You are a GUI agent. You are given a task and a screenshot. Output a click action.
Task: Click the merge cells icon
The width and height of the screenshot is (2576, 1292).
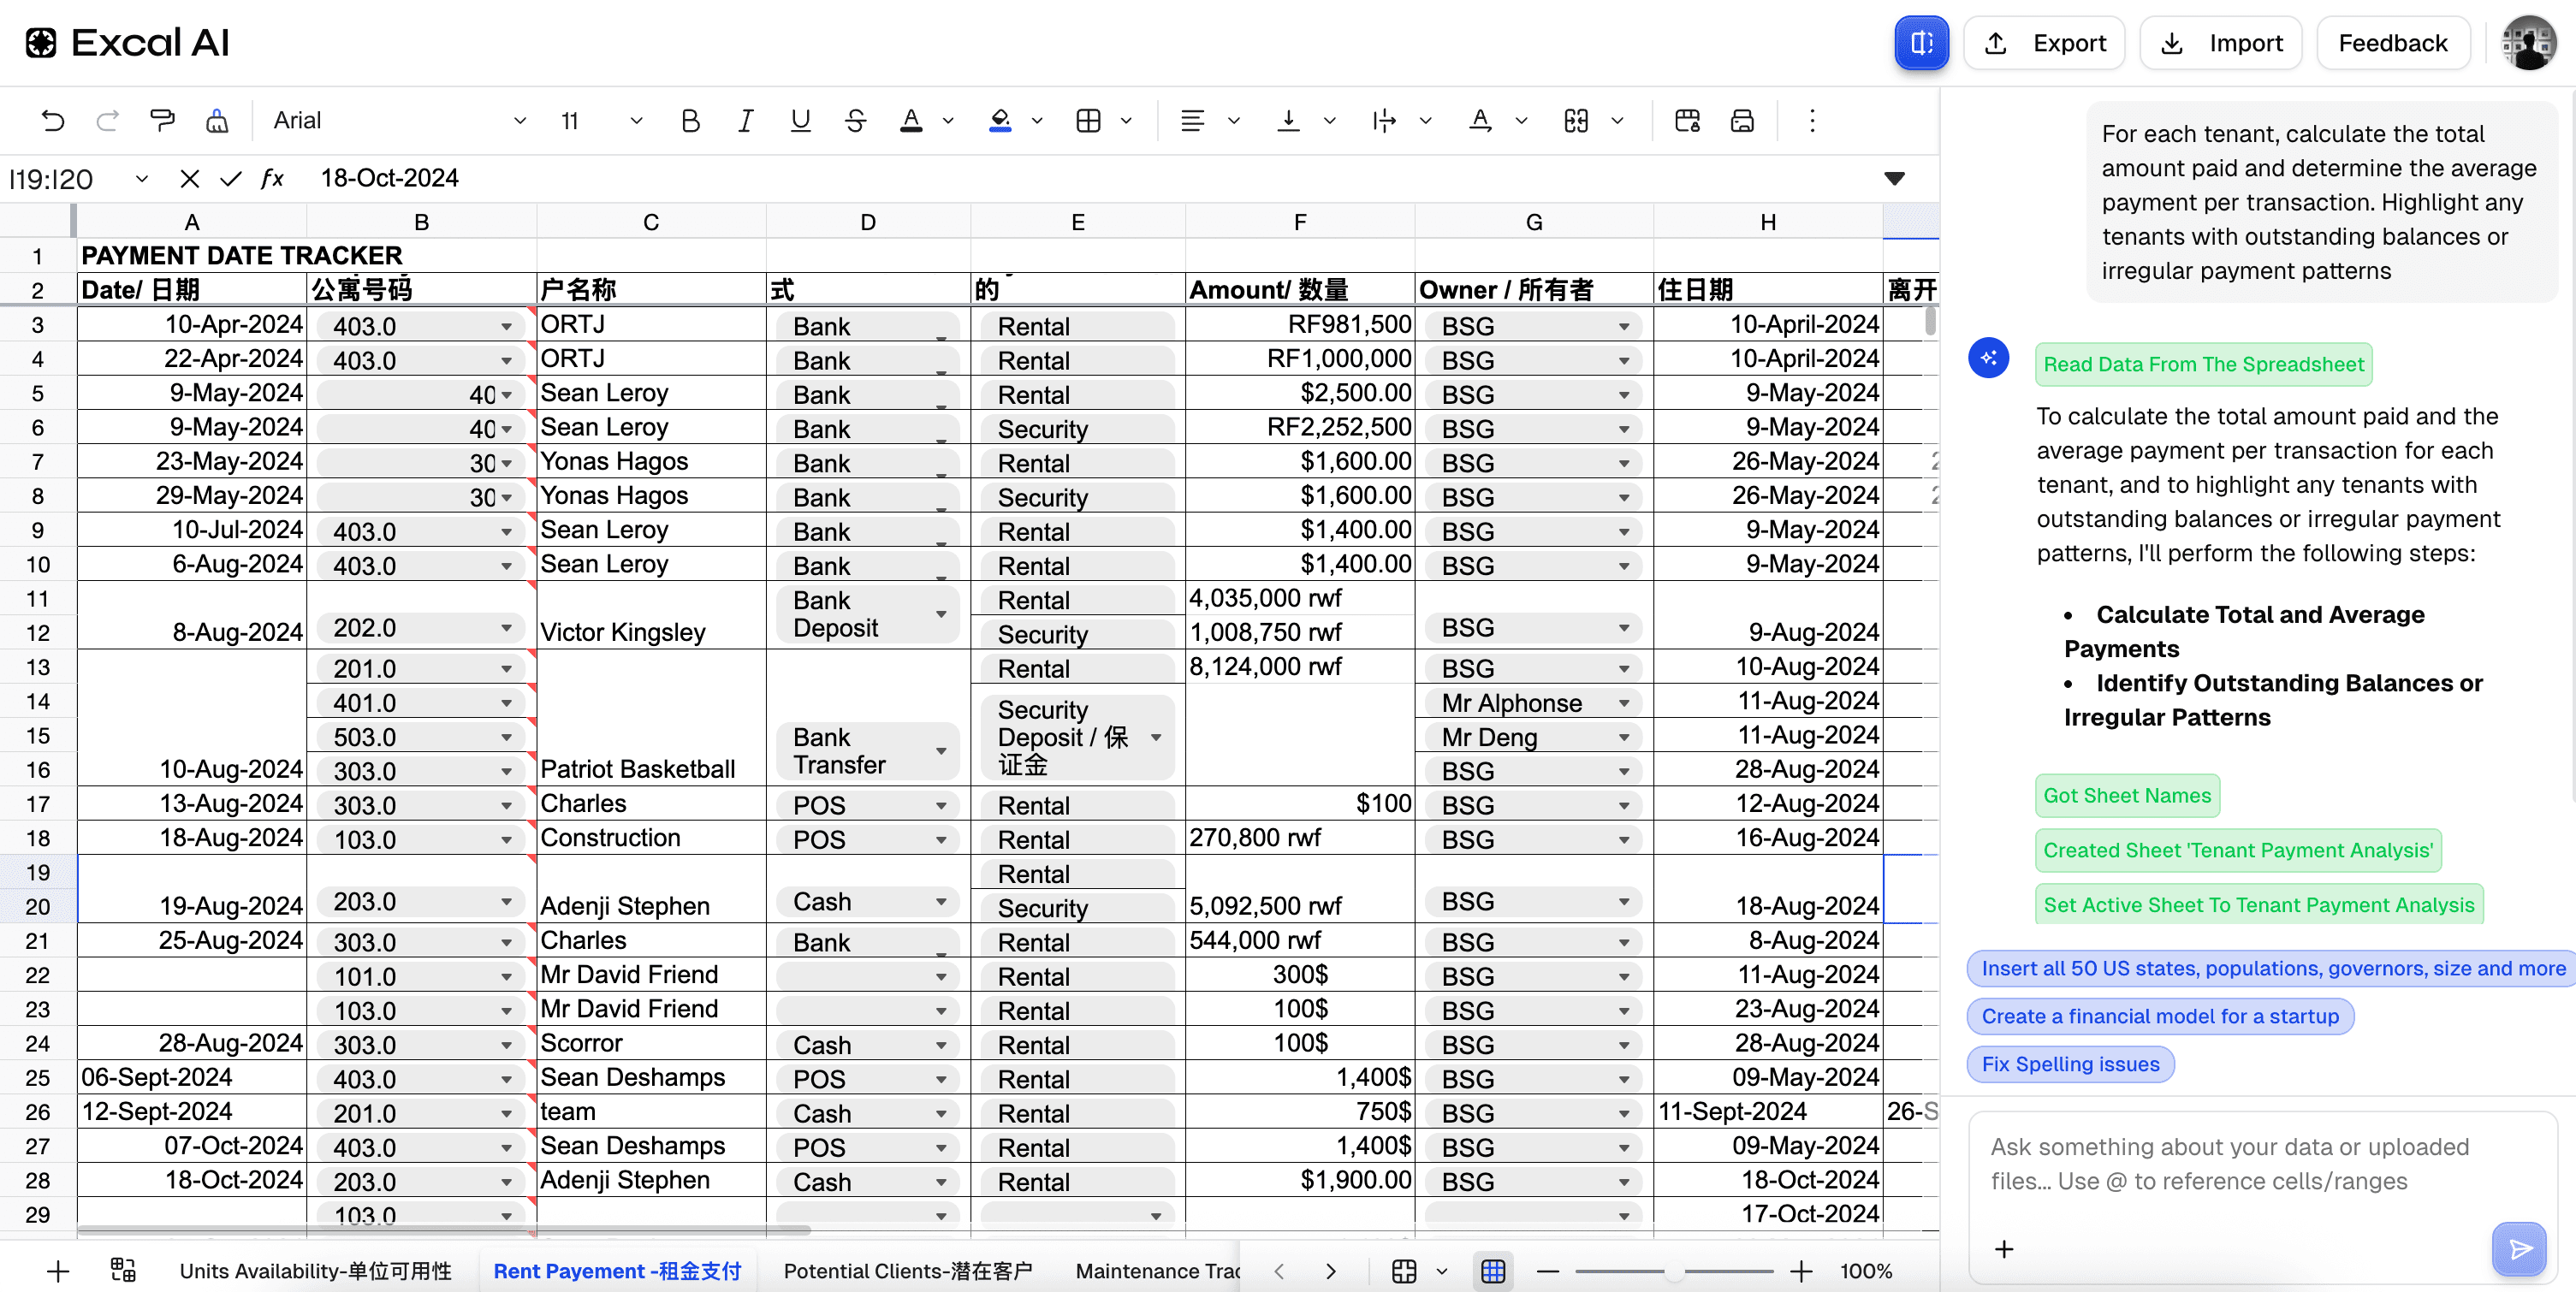click(1576, 121)
